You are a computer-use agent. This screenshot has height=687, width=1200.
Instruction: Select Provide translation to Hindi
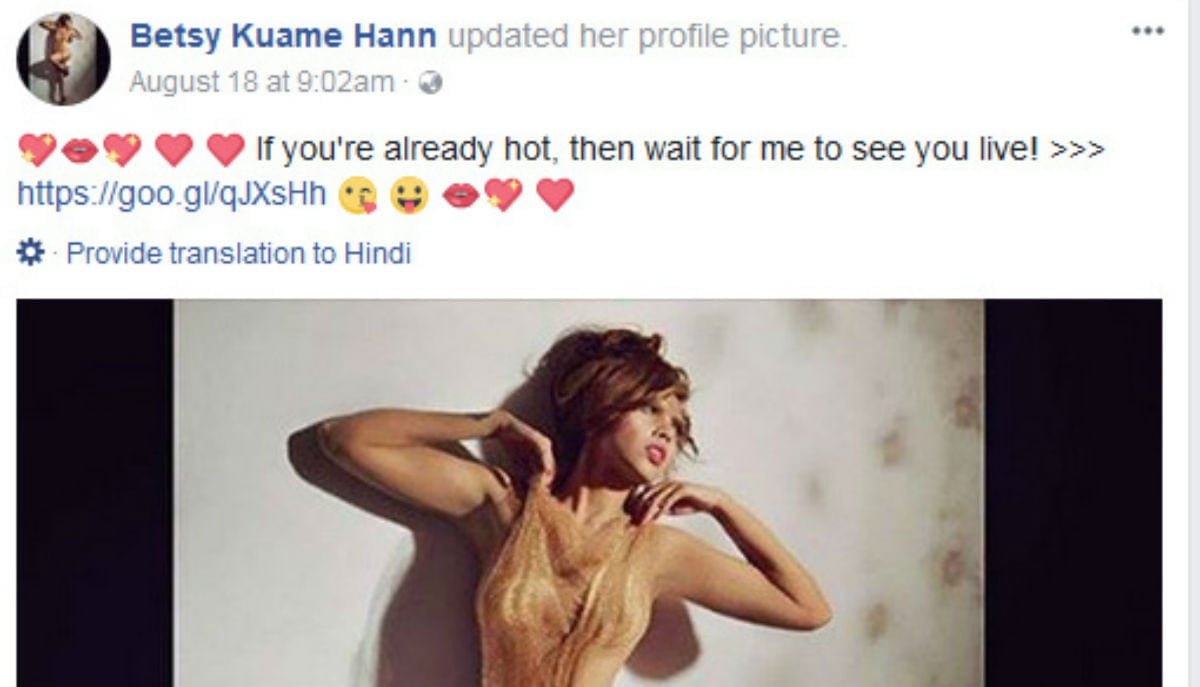pos(238,254)
